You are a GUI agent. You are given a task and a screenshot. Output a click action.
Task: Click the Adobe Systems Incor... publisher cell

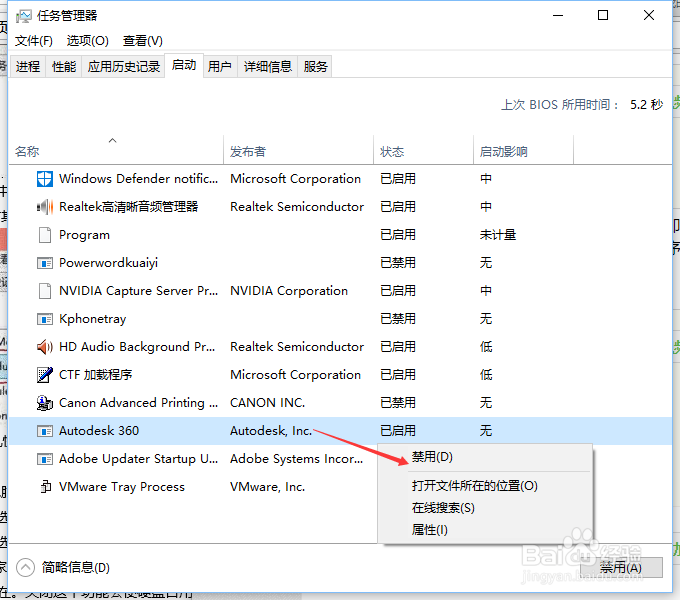[297, 459]
